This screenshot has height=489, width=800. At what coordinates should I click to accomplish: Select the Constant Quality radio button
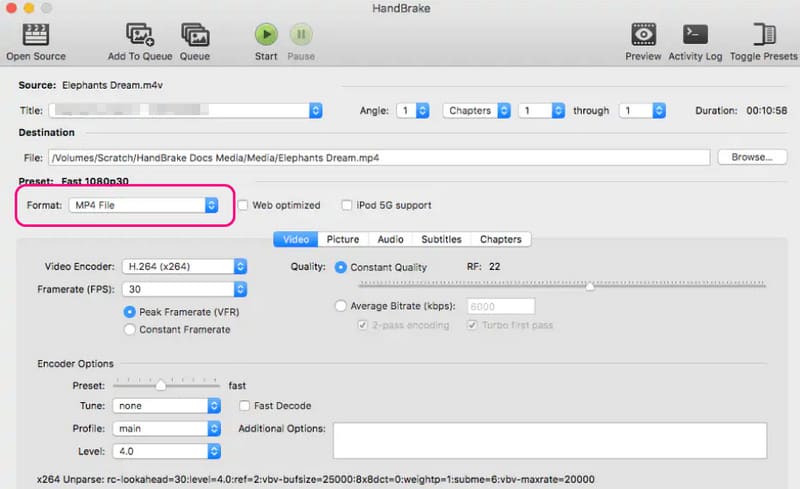pos(340,267)
